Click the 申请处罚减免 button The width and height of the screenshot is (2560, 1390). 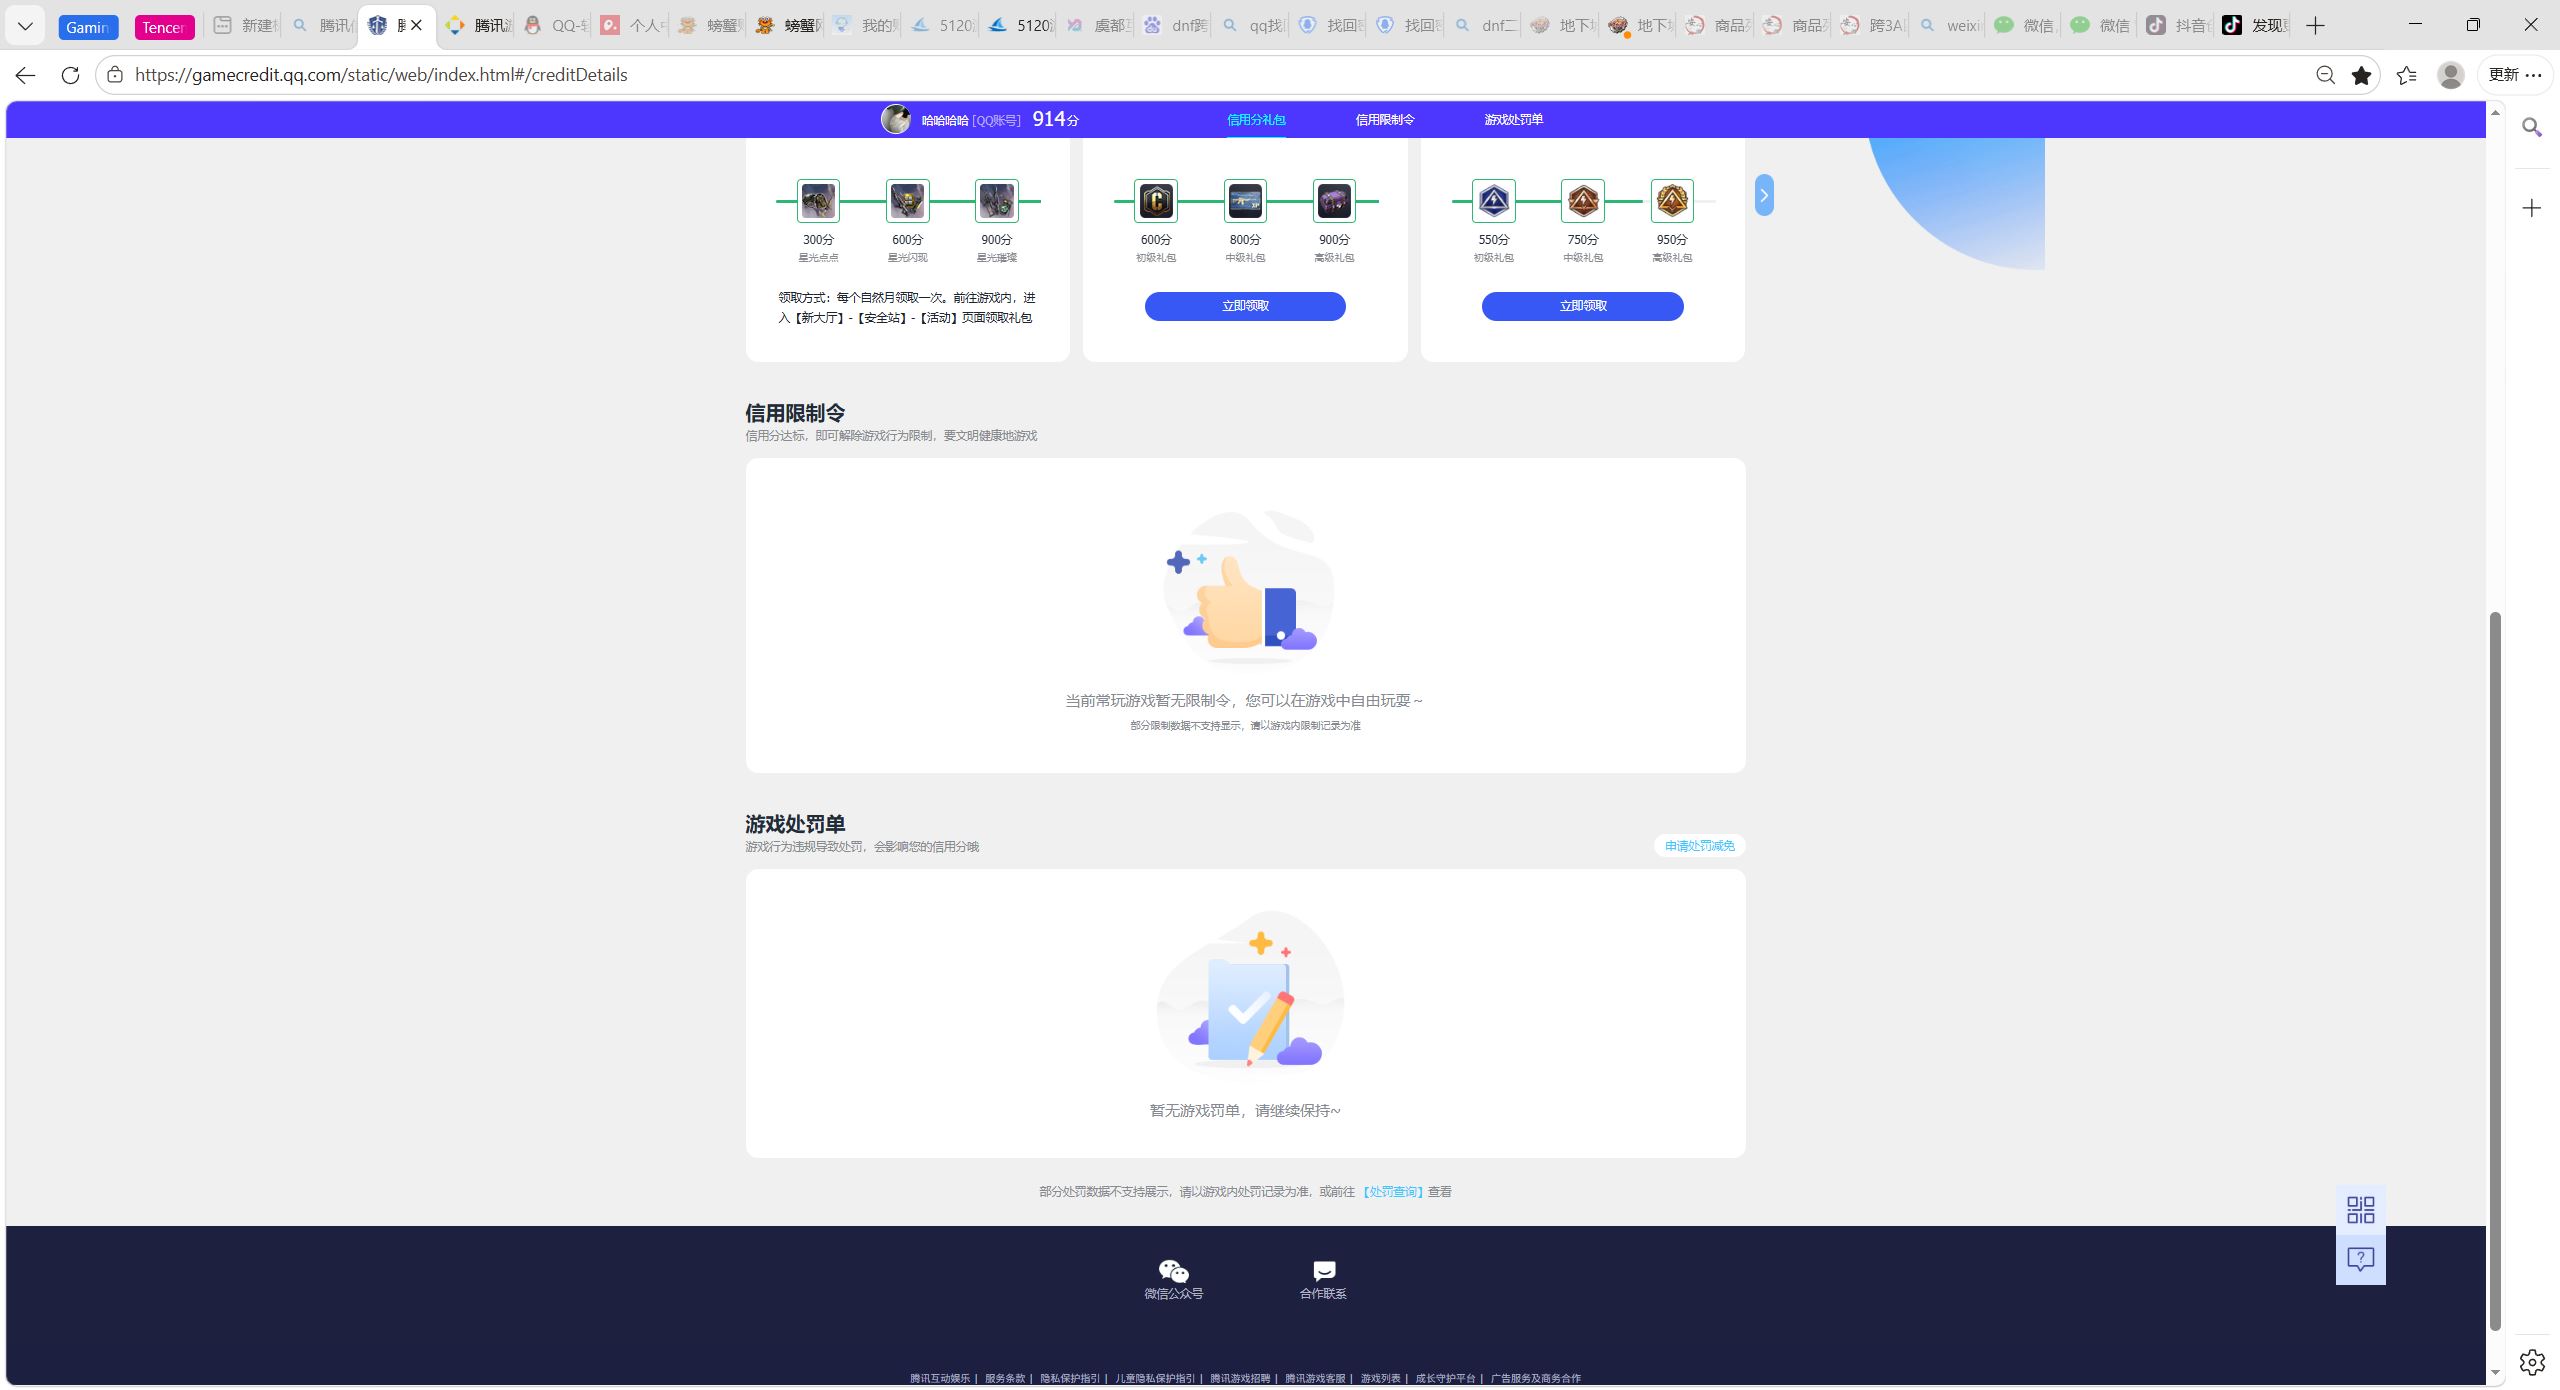tap(1699, 846)
